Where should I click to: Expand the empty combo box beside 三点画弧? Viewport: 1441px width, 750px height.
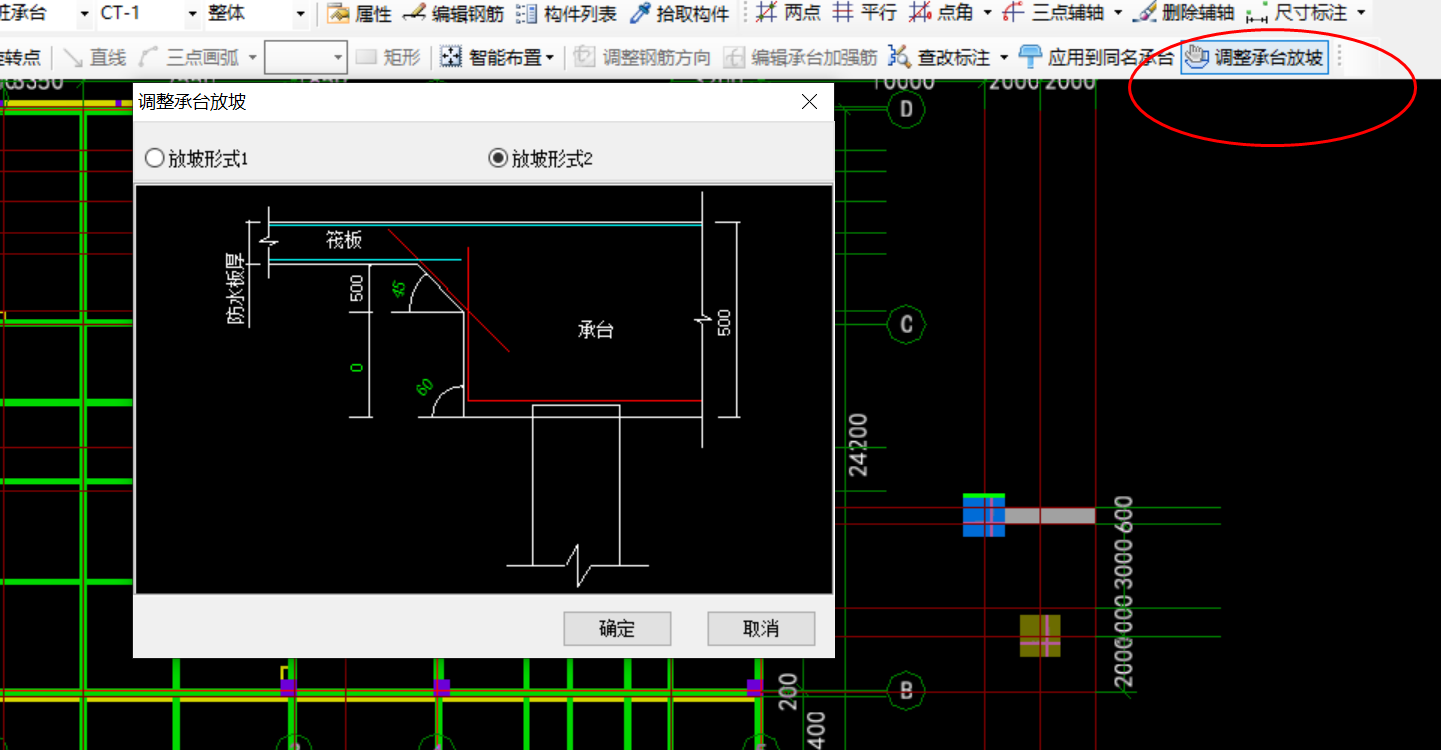click(x=337, y=57)
